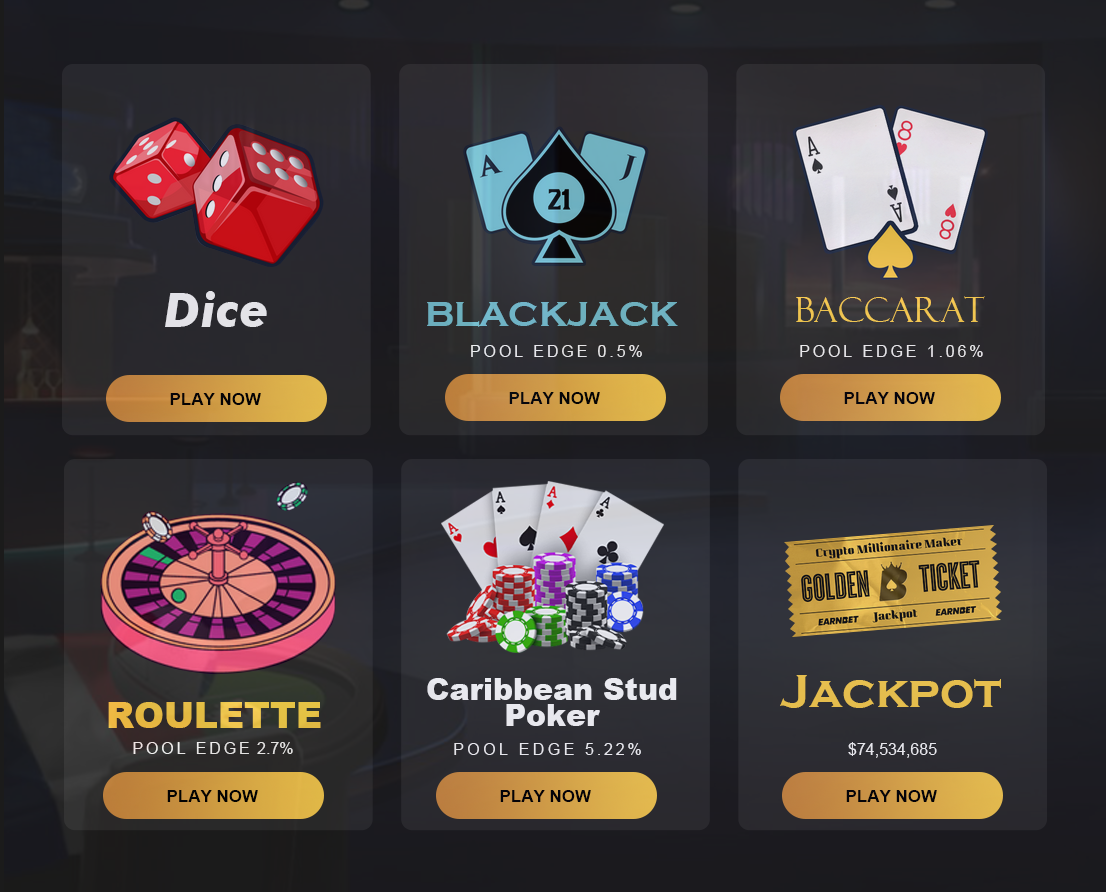
Task: Click the Jackpot gold title
Action: click(891, 692)
